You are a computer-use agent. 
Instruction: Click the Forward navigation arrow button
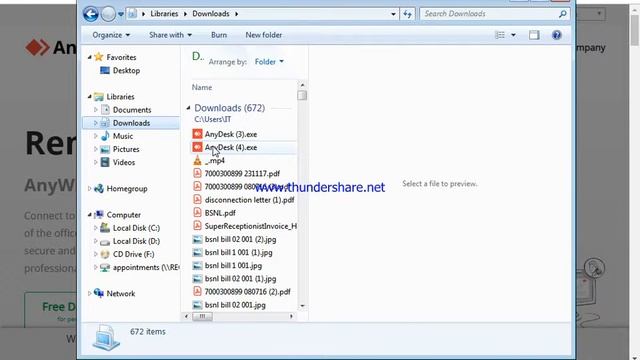108,14
